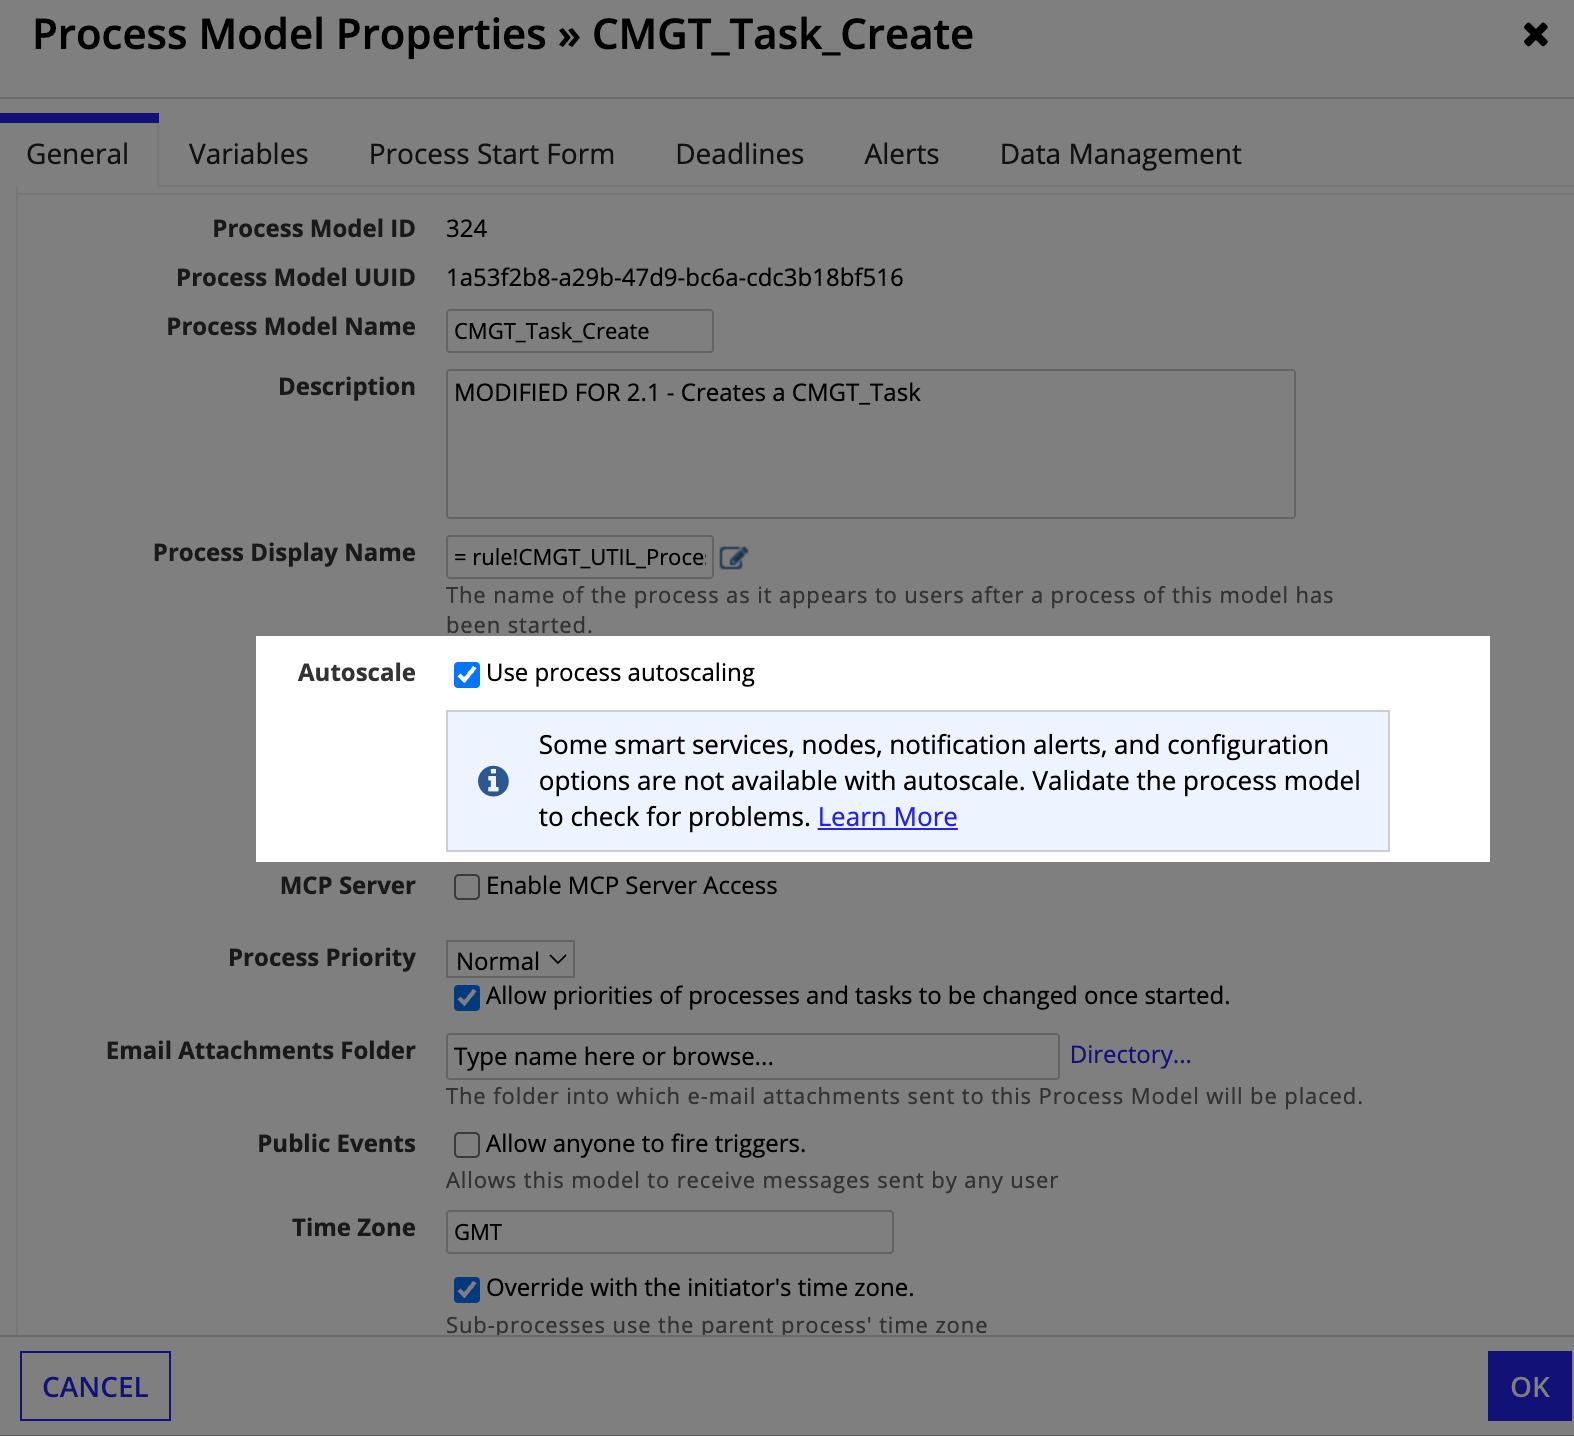Click the Process Model ID value 324
Viewport: 1574px width, 1436px height.
click(466, 229)
